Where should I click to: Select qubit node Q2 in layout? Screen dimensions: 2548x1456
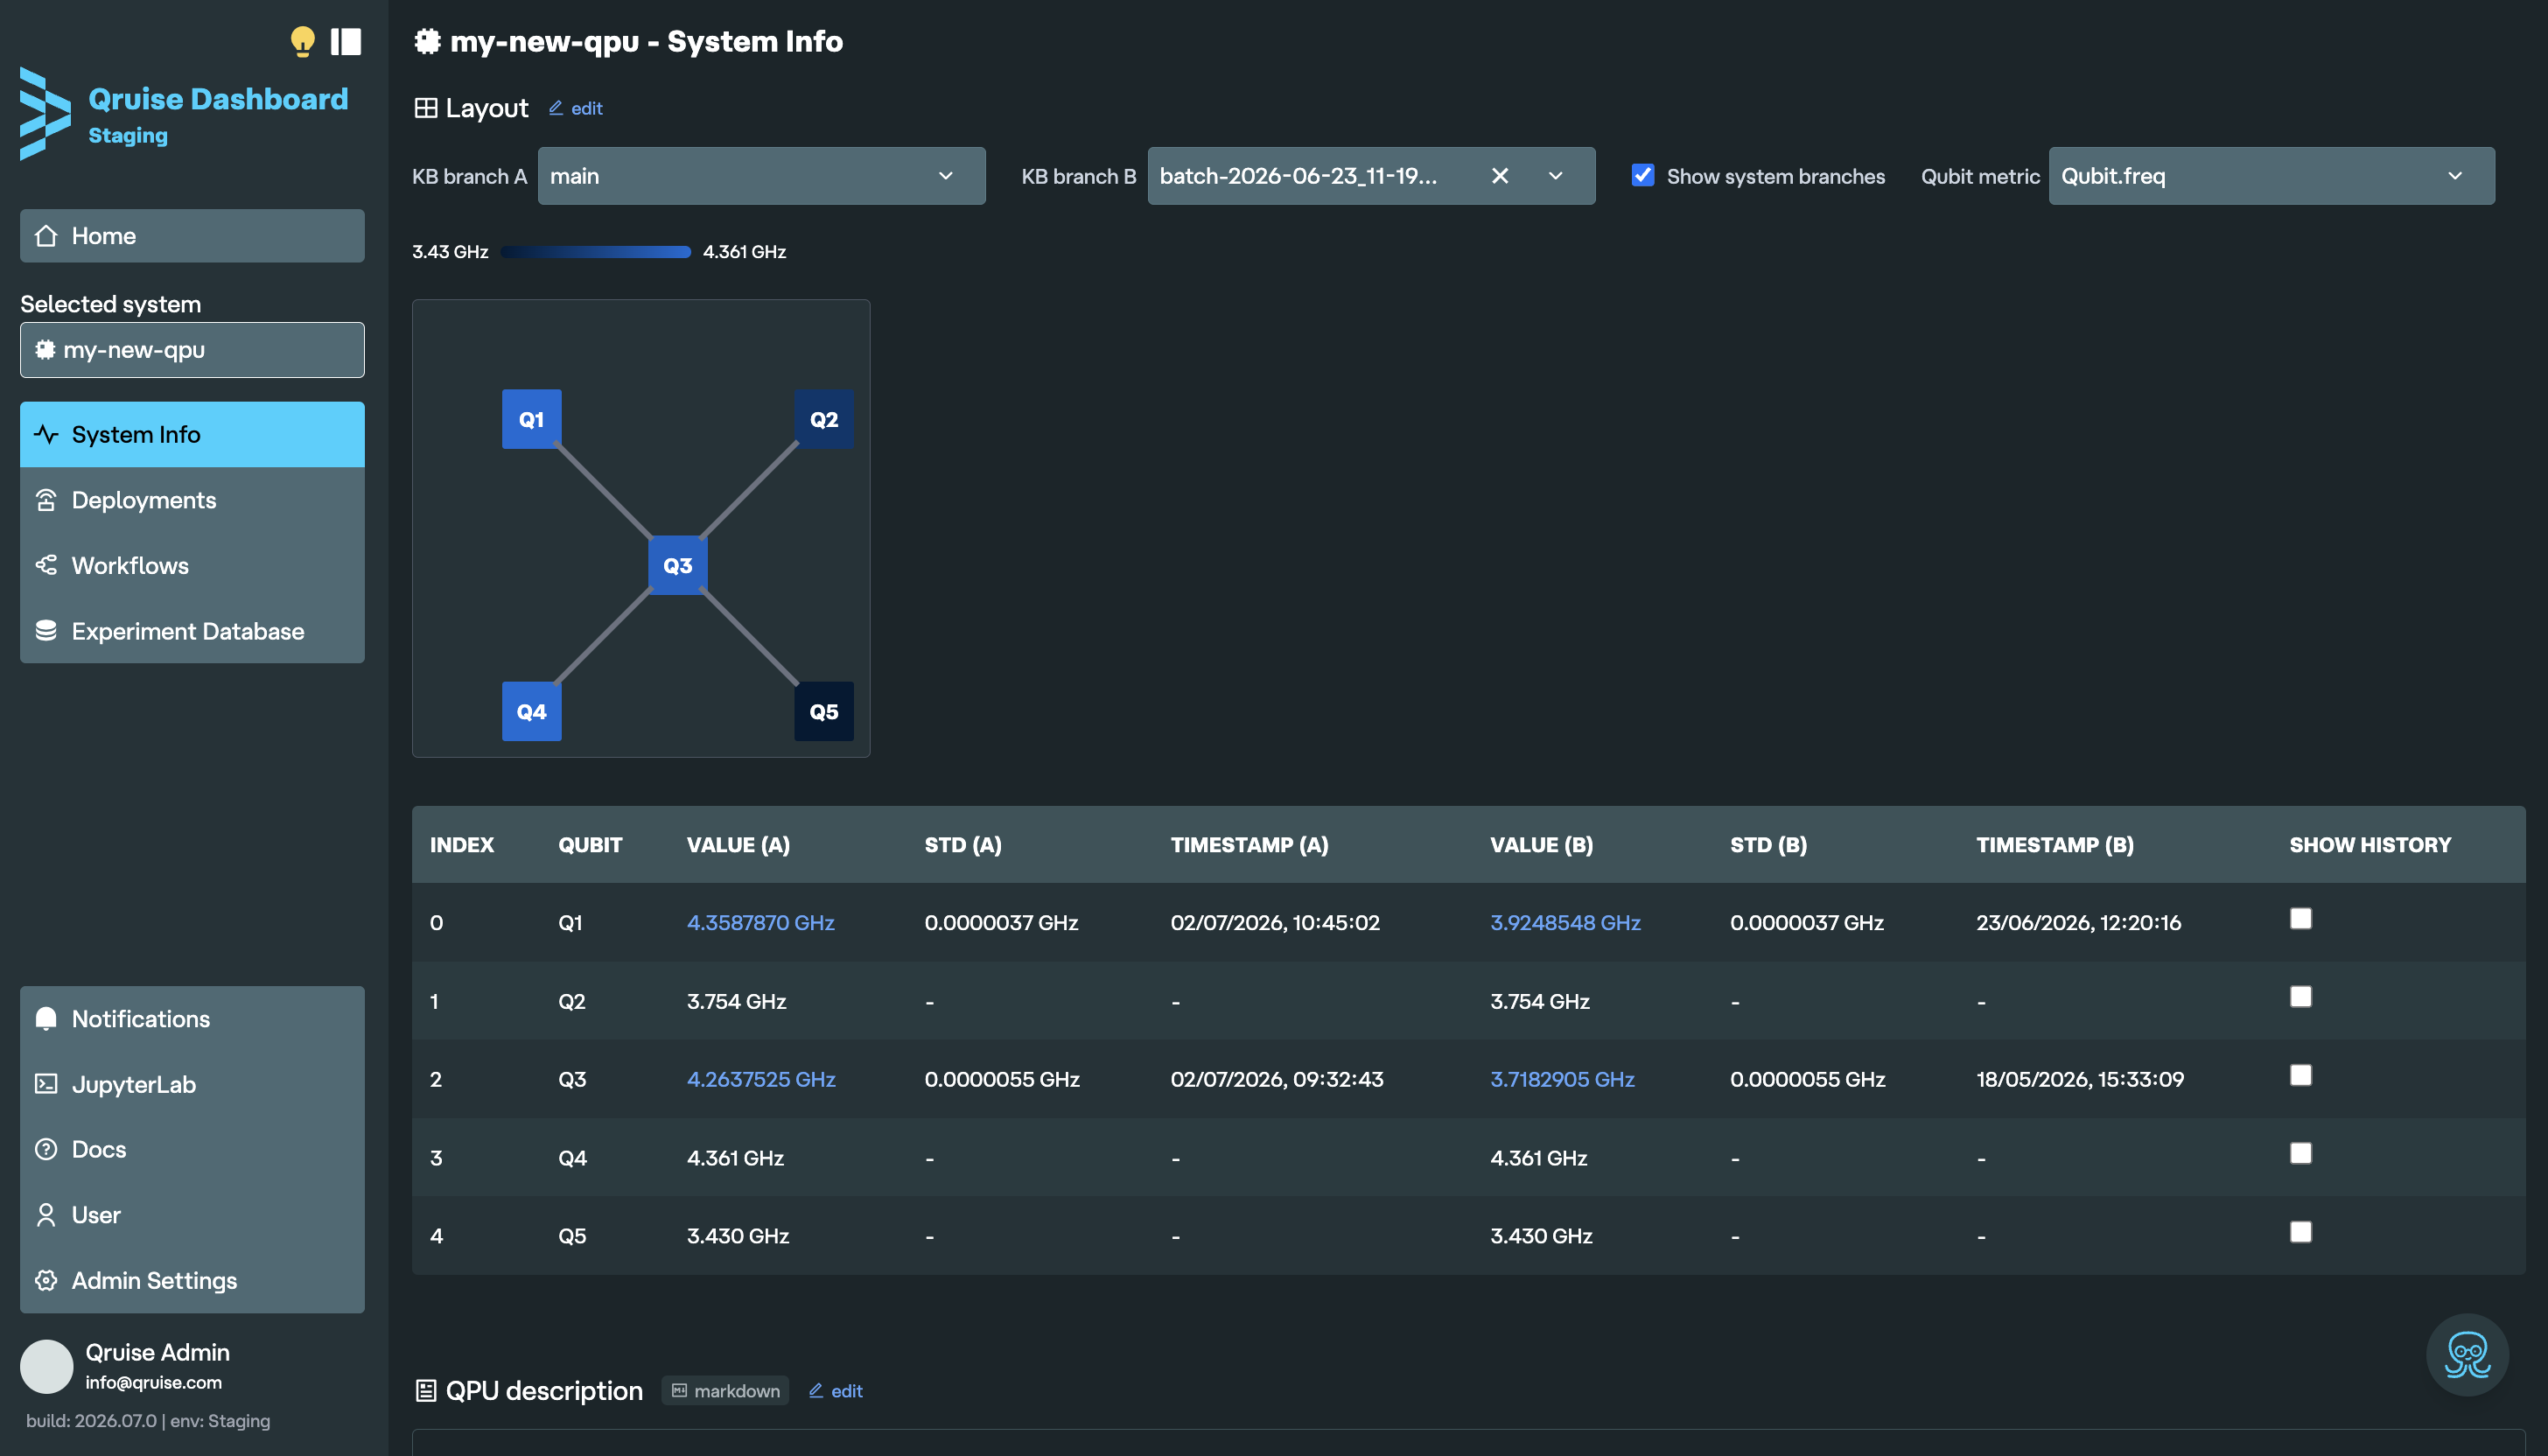pyautogui.click(x=824, y=419)
